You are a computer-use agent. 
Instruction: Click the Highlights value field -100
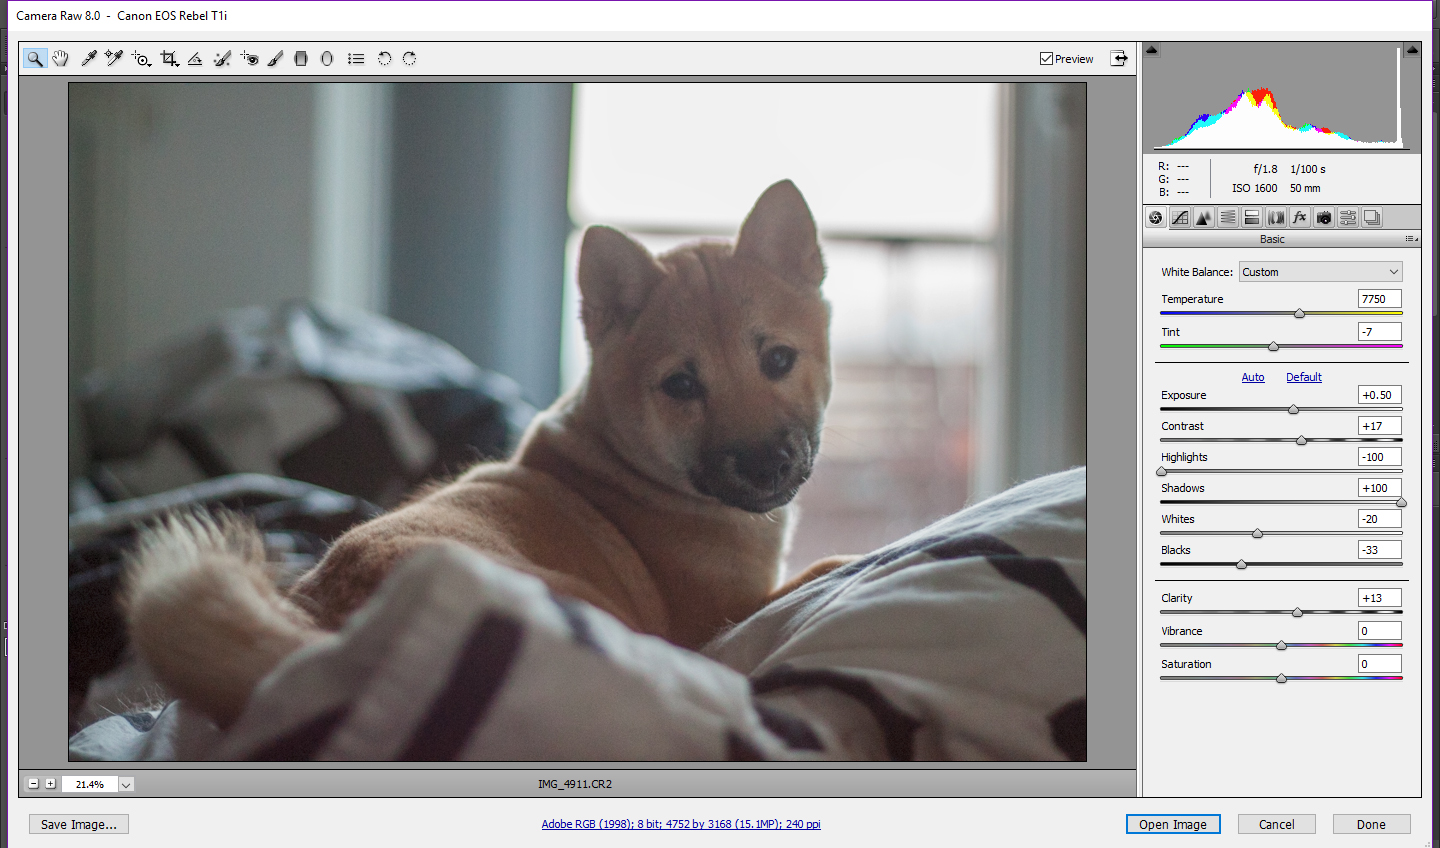click(1380, 457)
